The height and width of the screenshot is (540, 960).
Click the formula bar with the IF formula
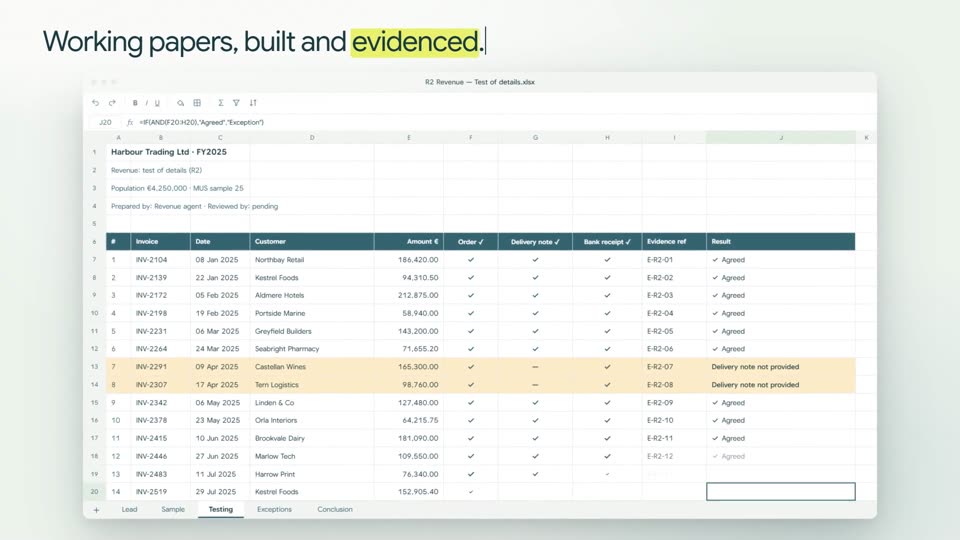[x=201, y=122]
